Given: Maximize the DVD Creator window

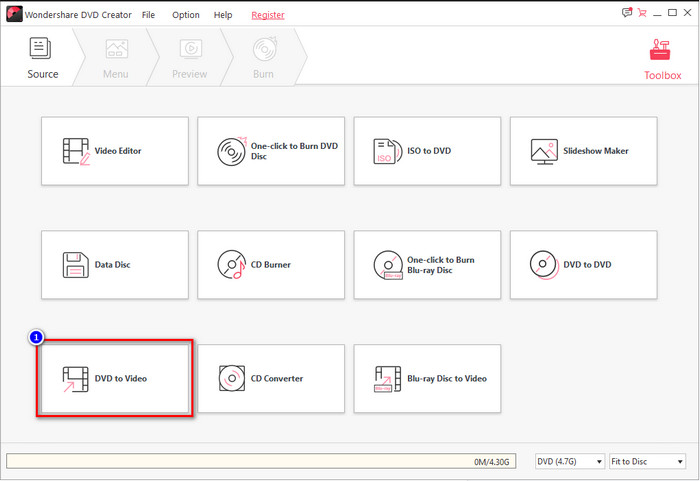Looking at the screenshot, I should point(672,13).
